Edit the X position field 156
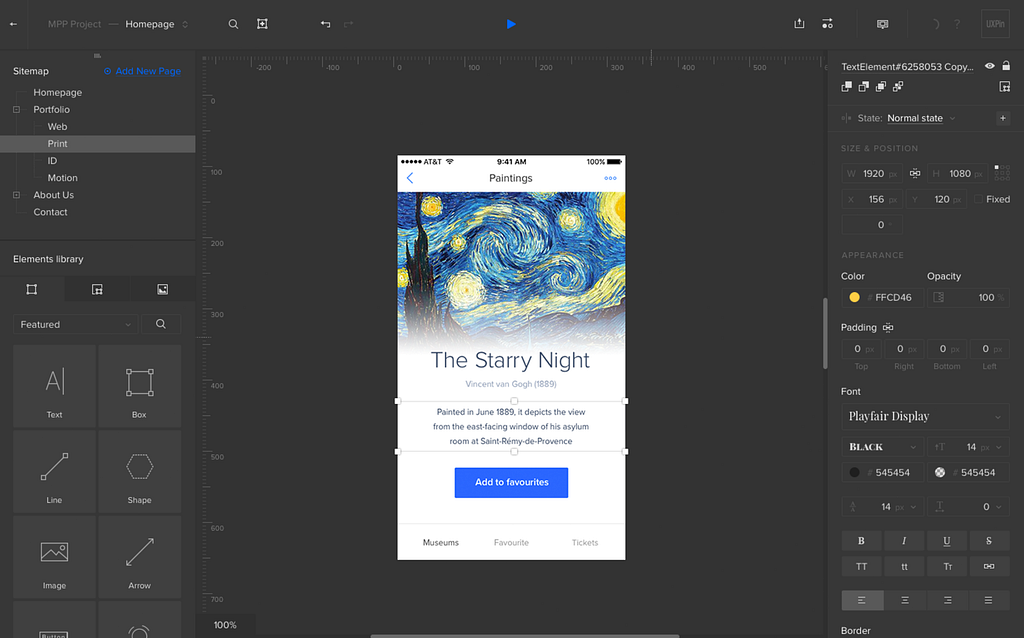 [x=872, y=199]
